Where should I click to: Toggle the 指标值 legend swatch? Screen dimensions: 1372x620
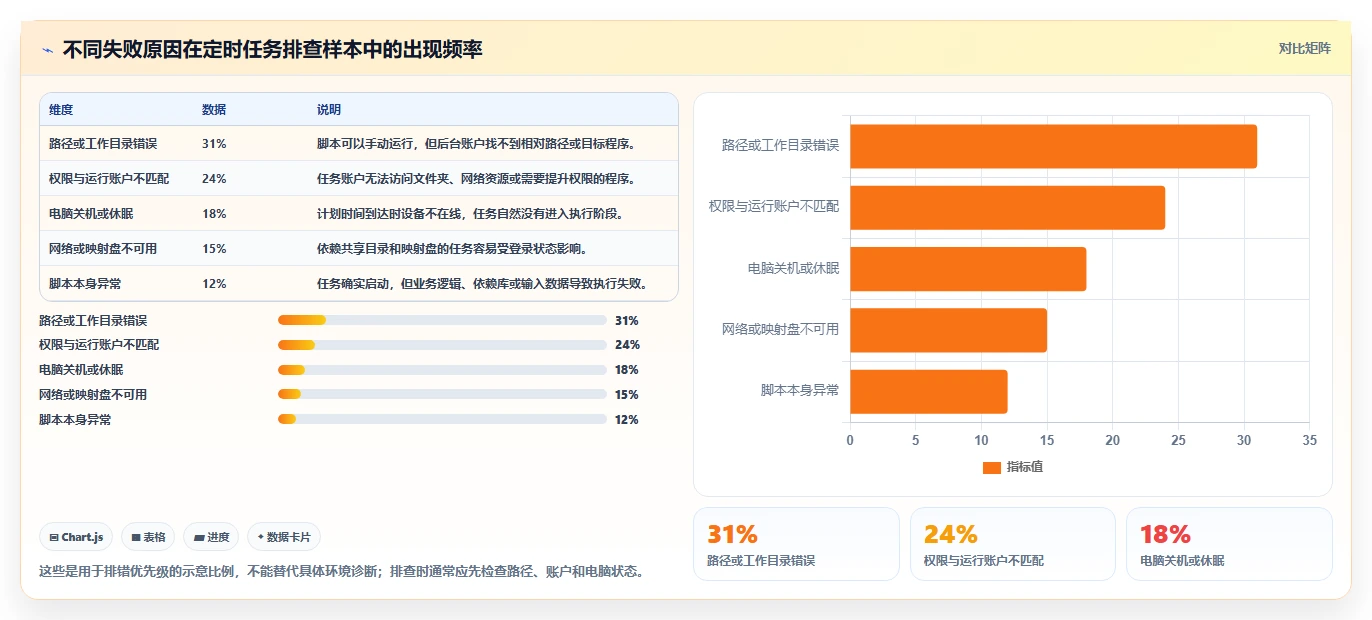(x=992, y=467)
